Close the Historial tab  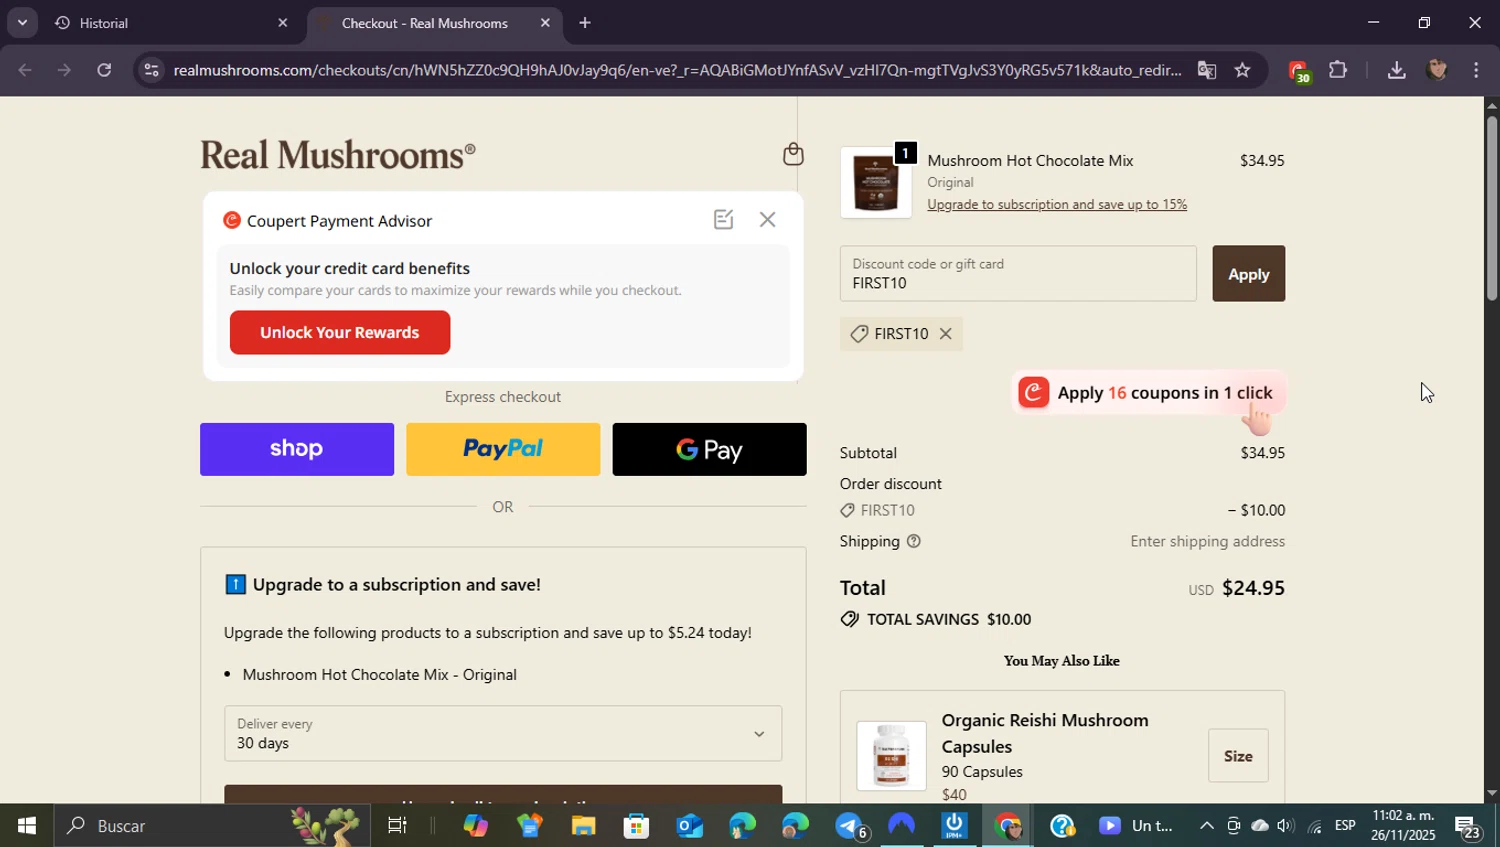pyautogui.click(x=282, y=23)
